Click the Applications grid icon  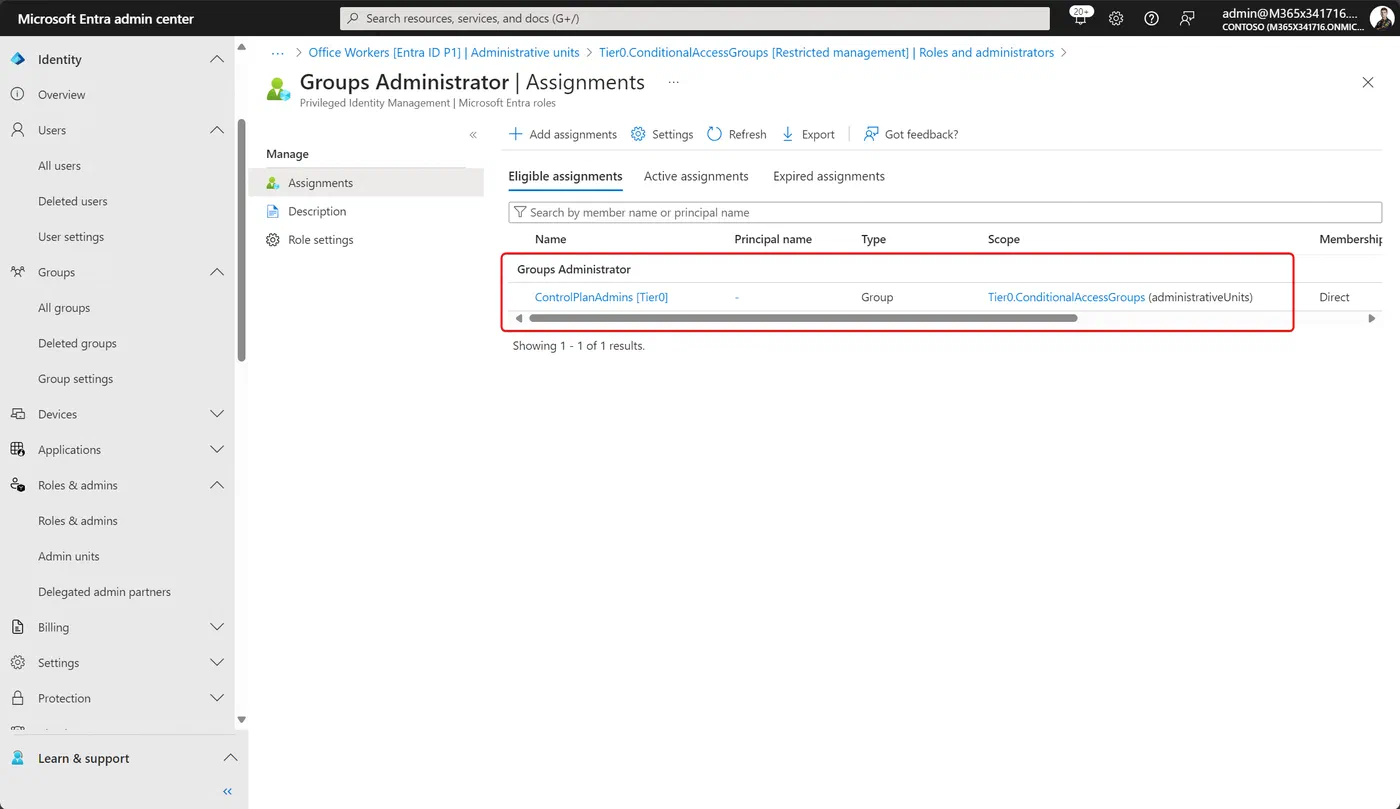point(17,449)
